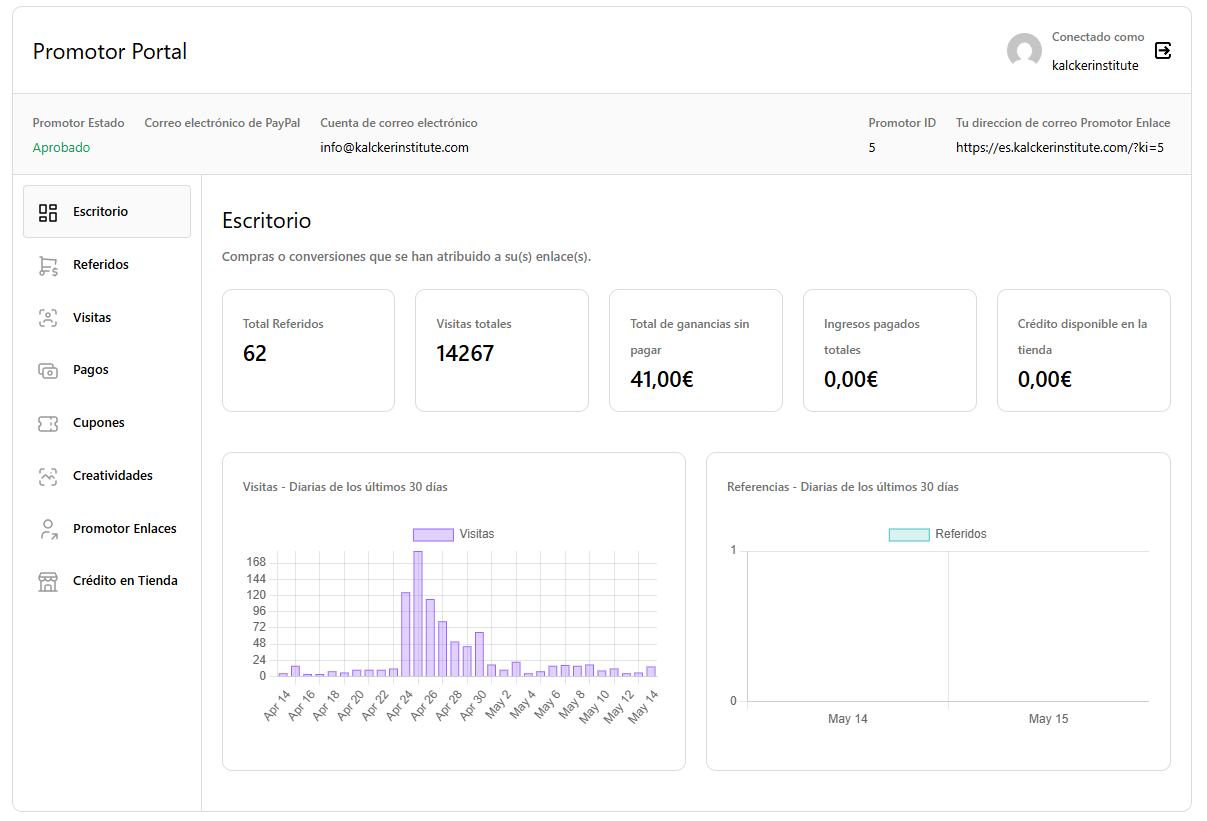Click the Cupones ticket icon

pos(48,423)
